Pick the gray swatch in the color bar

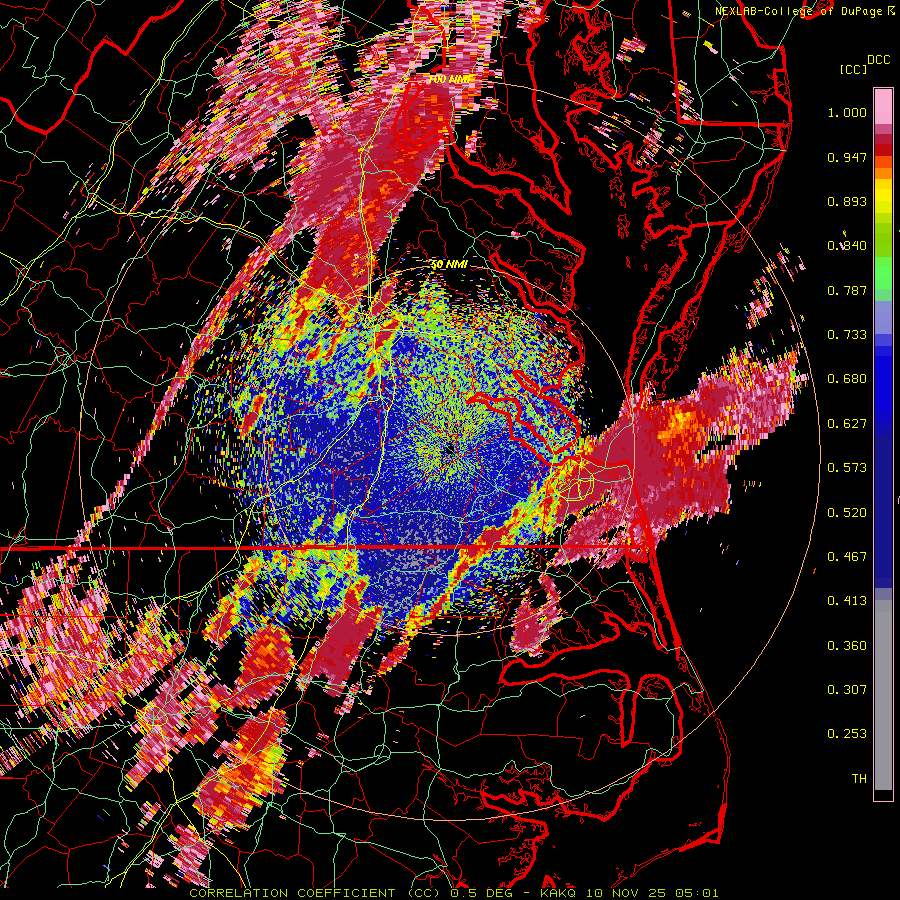point(883,695)
